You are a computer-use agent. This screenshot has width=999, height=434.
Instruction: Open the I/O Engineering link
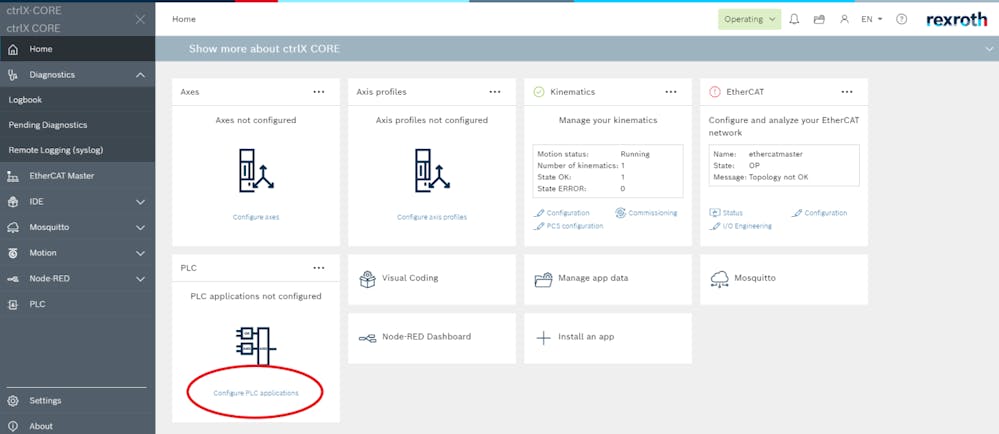coord(740,226)
